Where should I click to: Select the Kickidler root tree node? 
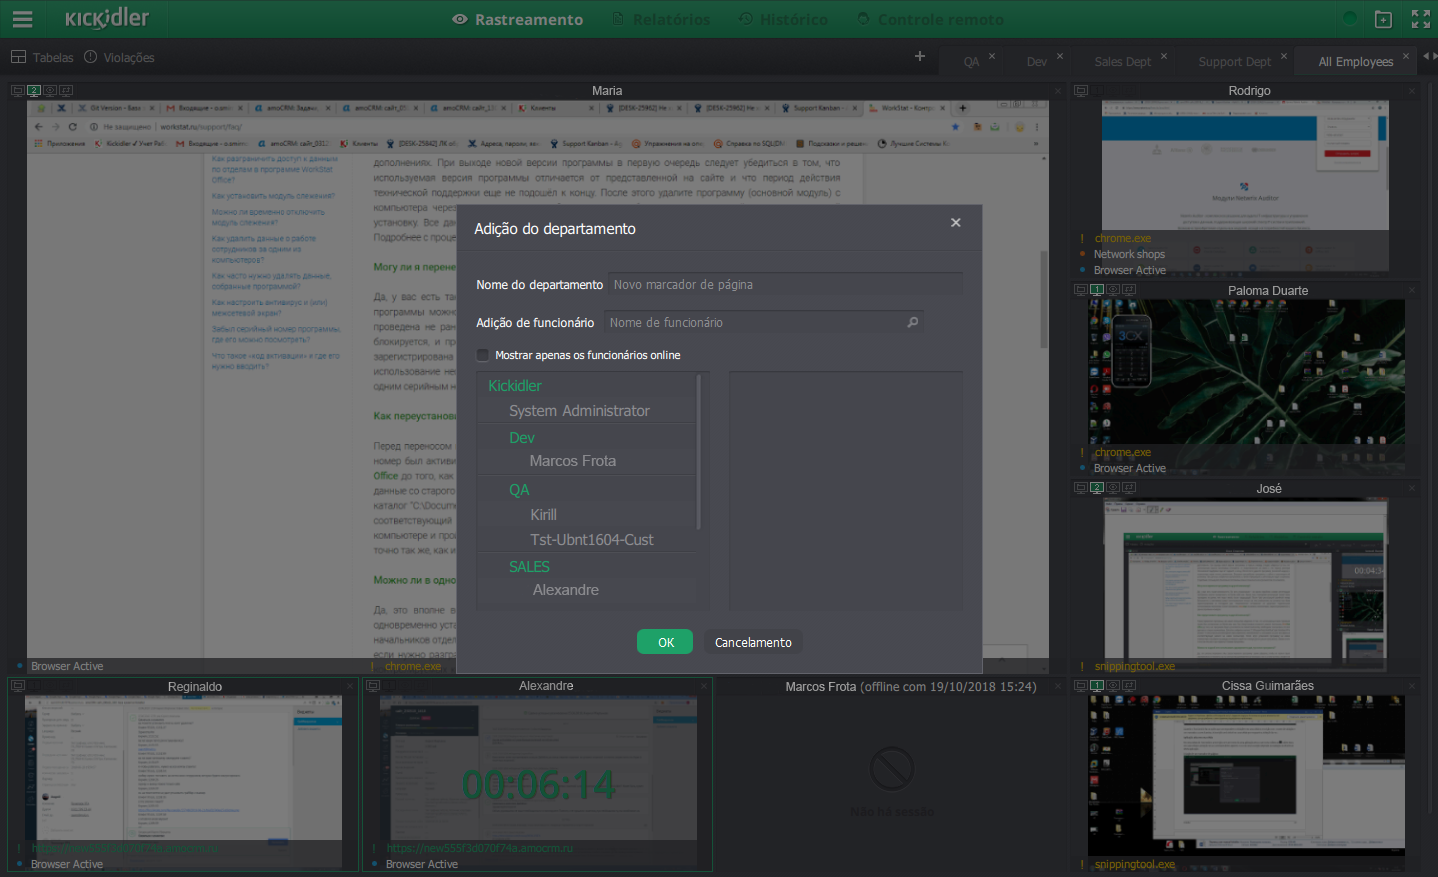[x=515, y=386]
